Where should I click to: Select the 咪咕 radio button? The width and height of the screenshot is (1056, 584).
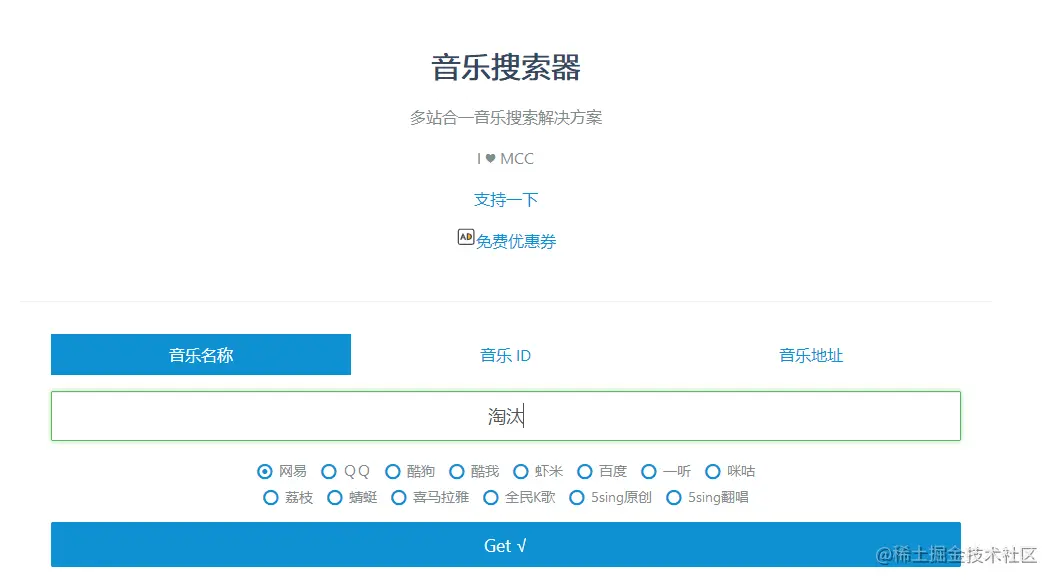pyautogui.click(x=712, y=471)
